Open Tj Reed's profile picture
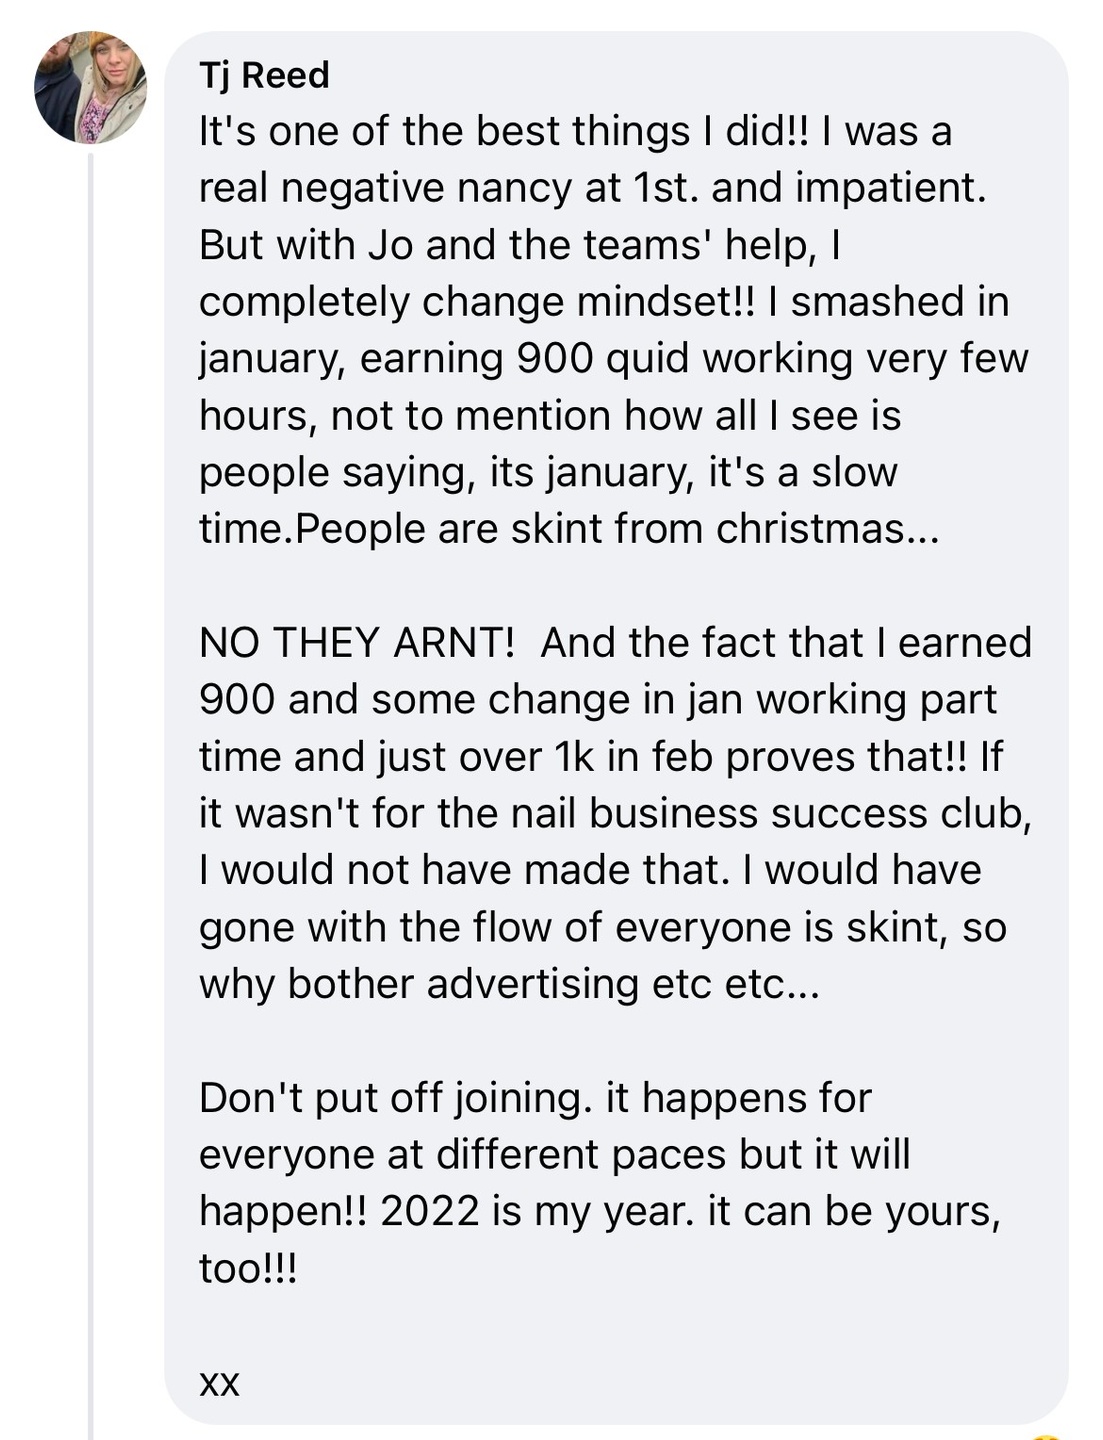 (91, 87)
